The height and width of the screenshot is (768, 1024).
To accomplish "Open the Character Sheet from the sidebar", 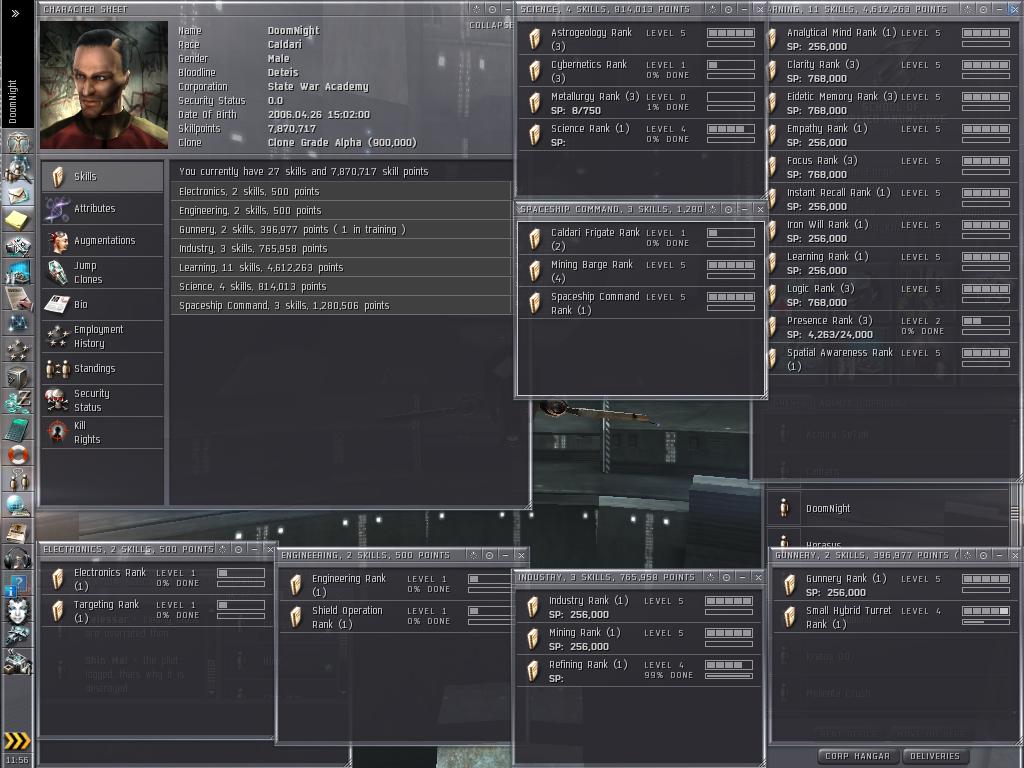I will pyautogui.click(x=17, y=142).
